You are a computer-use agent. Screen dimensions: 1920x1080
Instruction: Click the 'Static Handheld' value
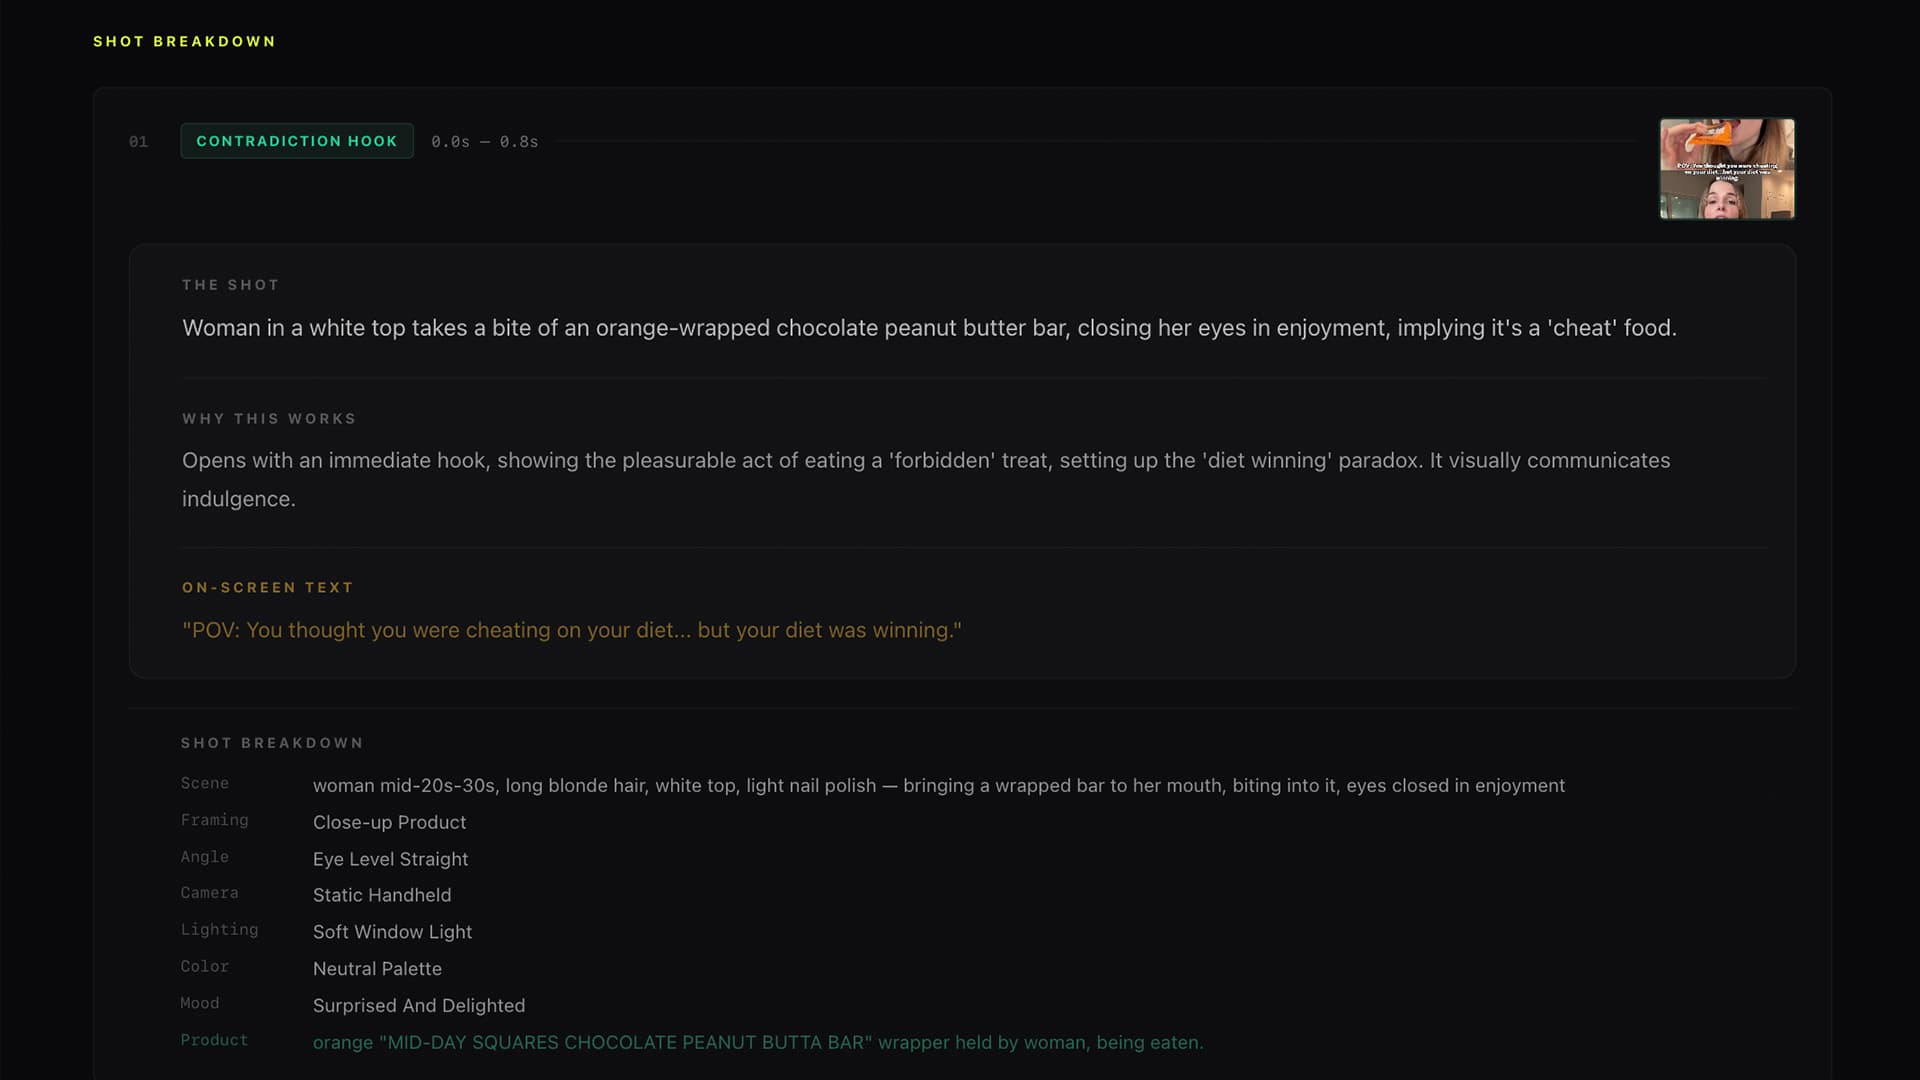click(382, 895)
